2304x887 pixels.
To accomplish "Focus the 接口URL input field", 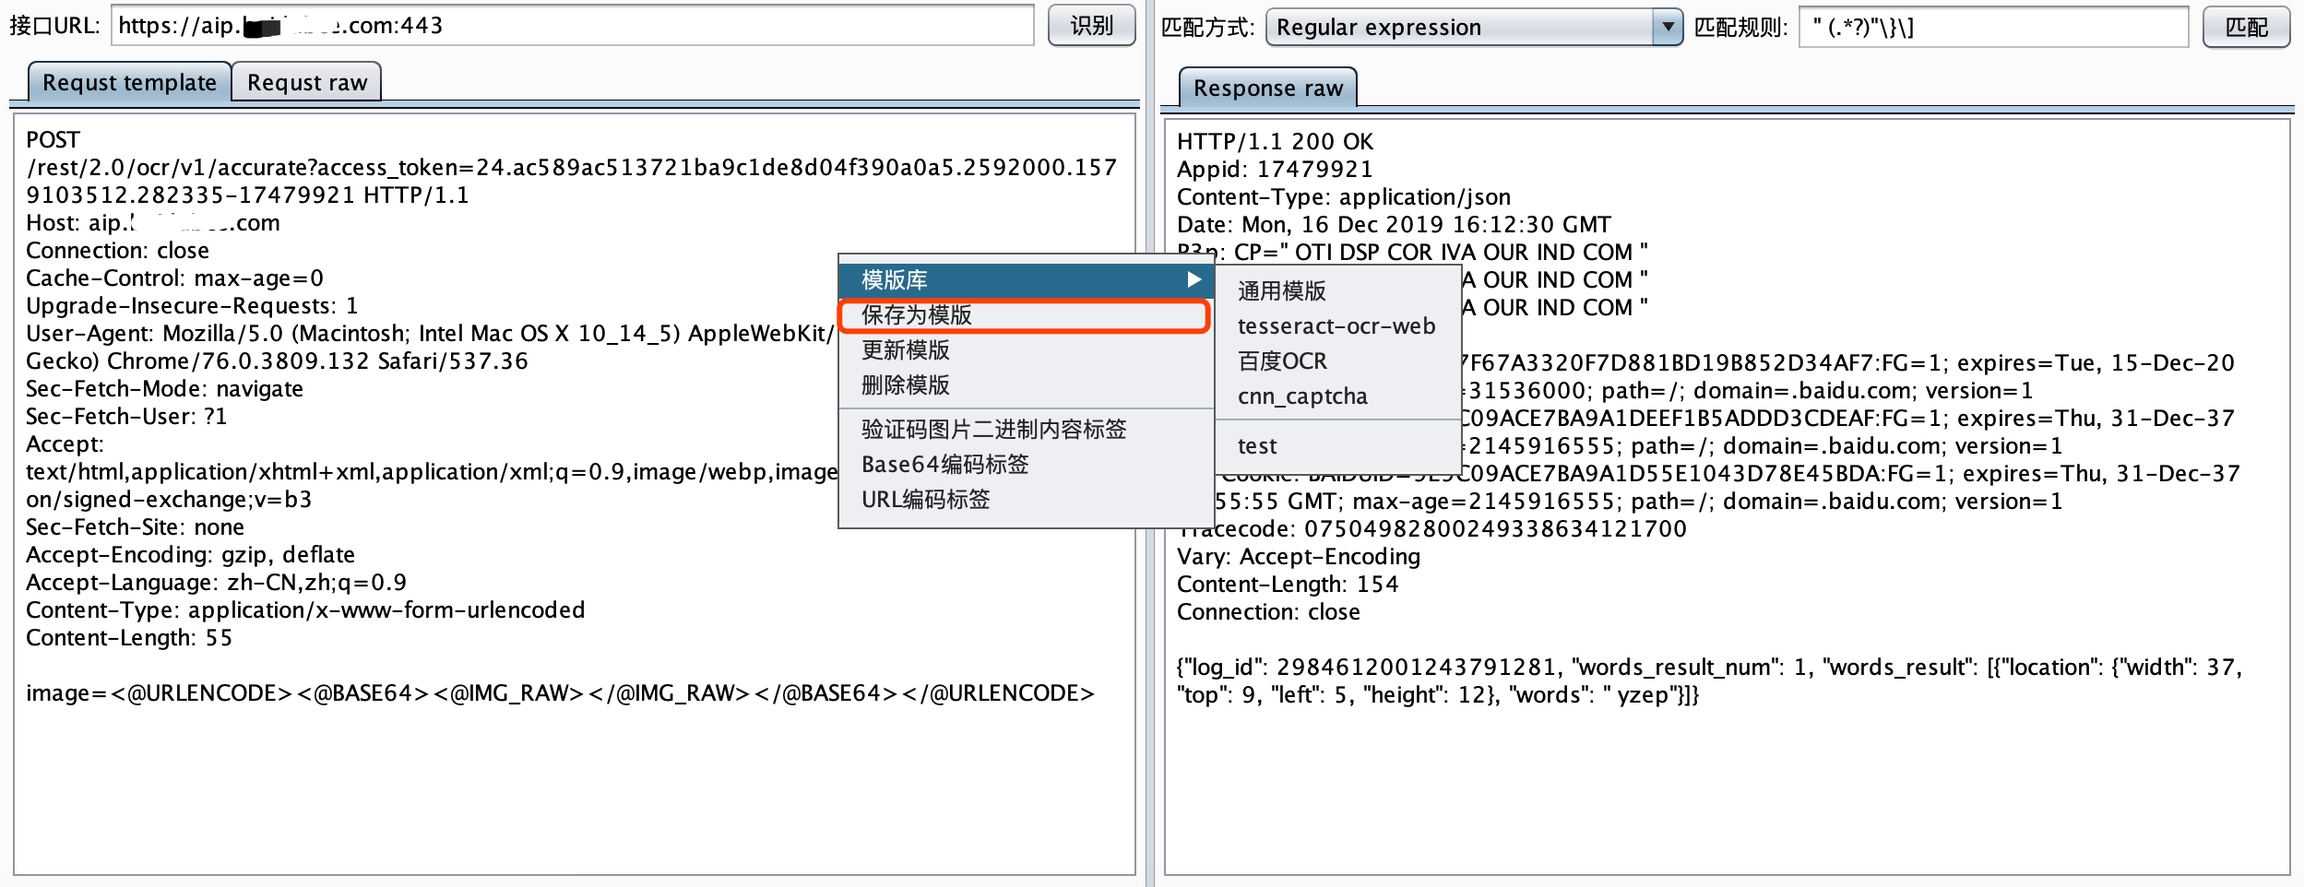I will 572,26.
